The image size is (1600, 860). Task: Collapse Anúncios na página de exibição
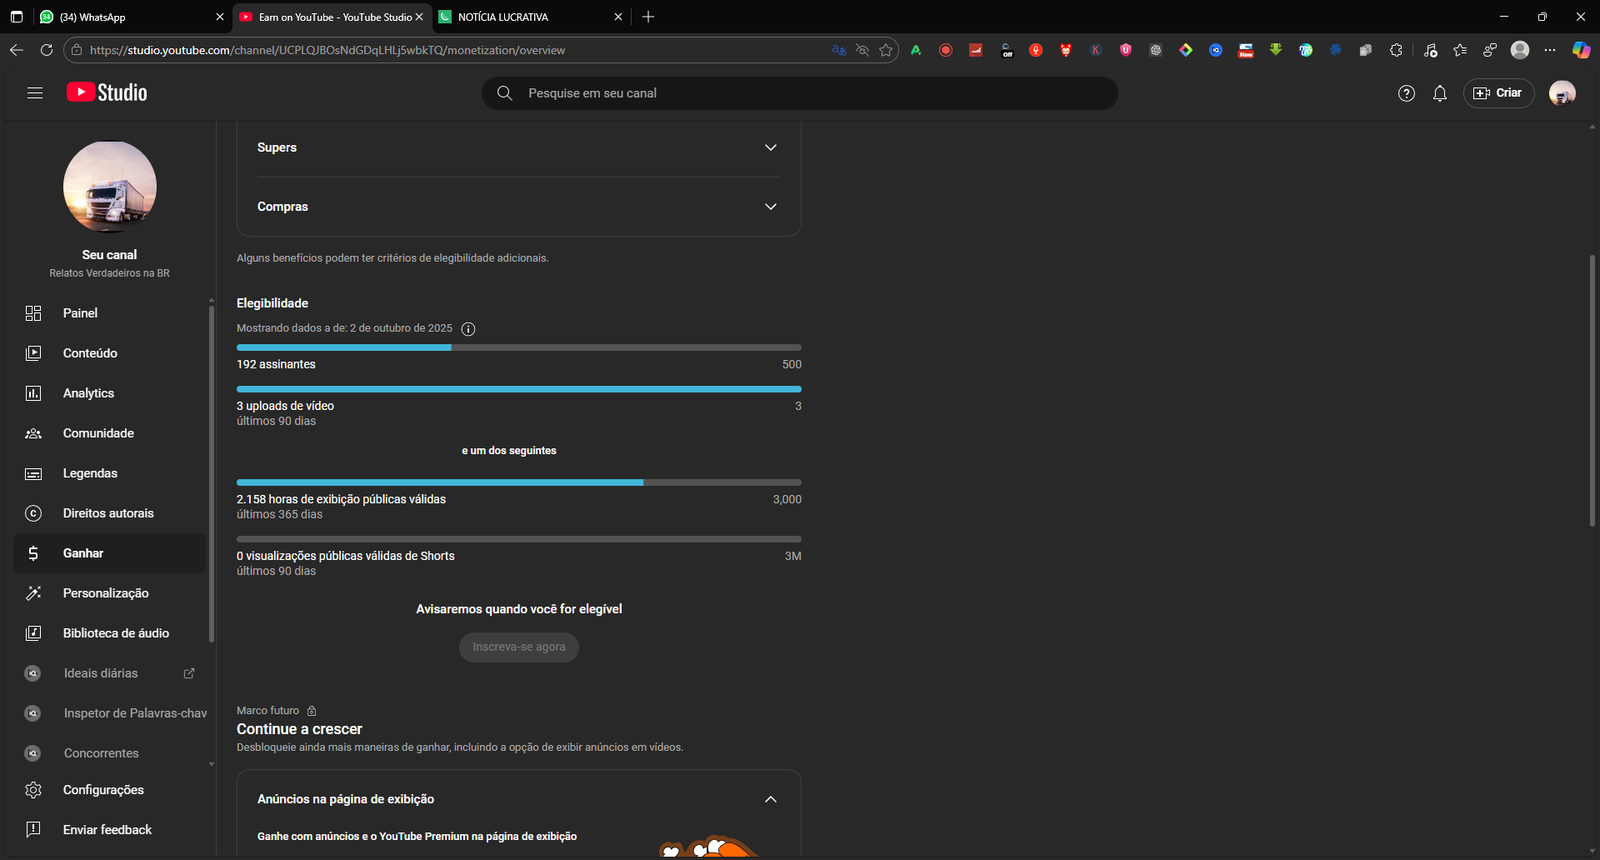point(770,799)
